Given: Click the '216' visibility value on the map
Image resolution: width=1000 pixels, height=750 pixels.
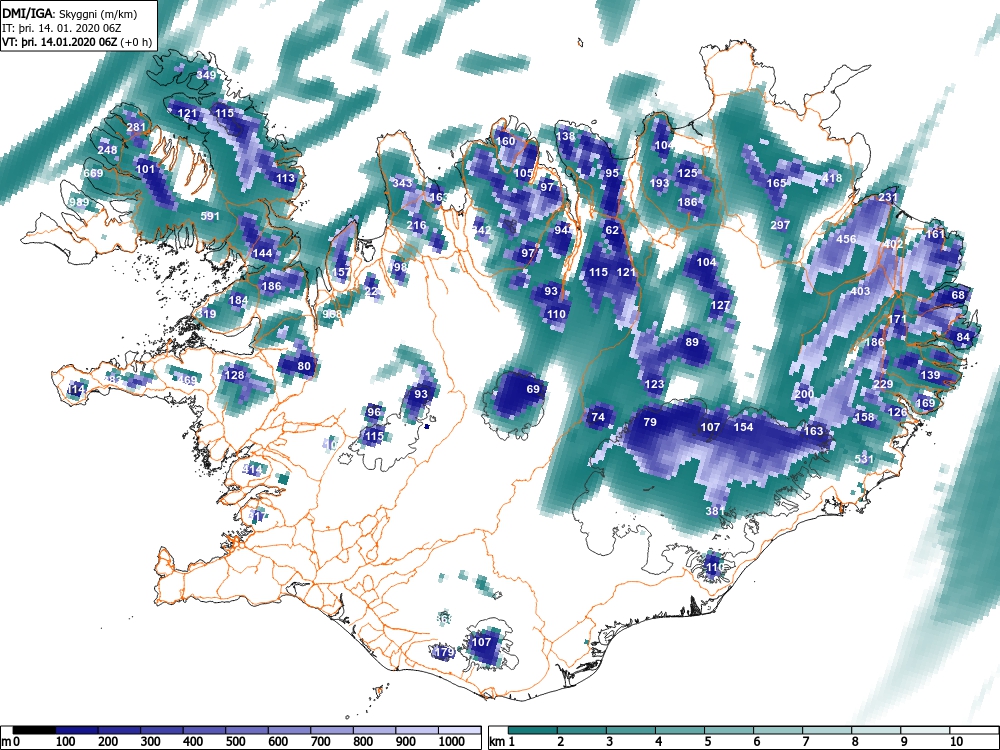Looking at the screenshot, I should click(416, 224).
